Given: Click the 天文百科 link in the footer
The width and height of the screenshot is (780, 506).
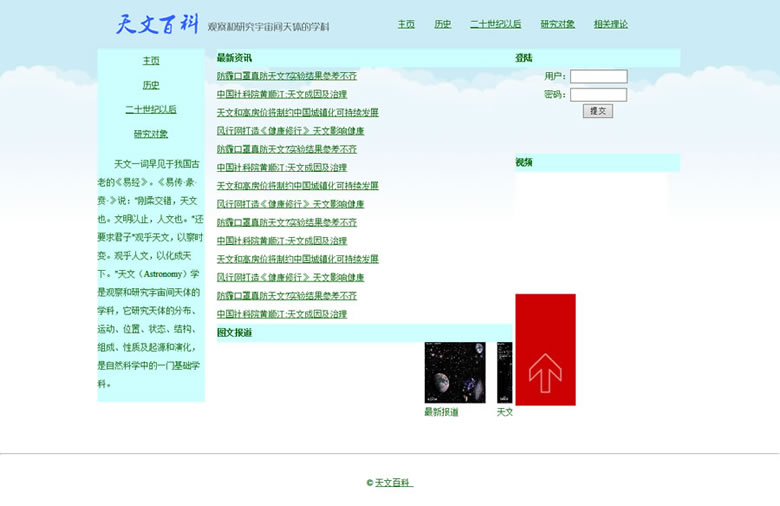Looking at the screenshot, I should click(393, 483).
